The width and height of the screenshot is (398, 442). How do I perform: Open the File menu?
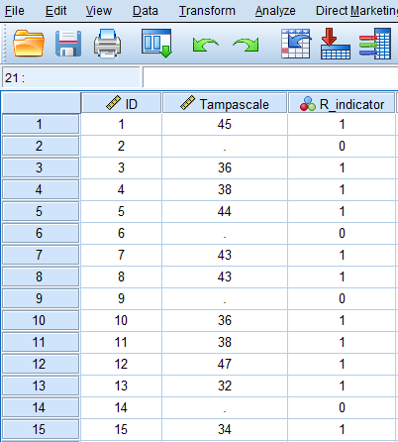coord(15,11)
